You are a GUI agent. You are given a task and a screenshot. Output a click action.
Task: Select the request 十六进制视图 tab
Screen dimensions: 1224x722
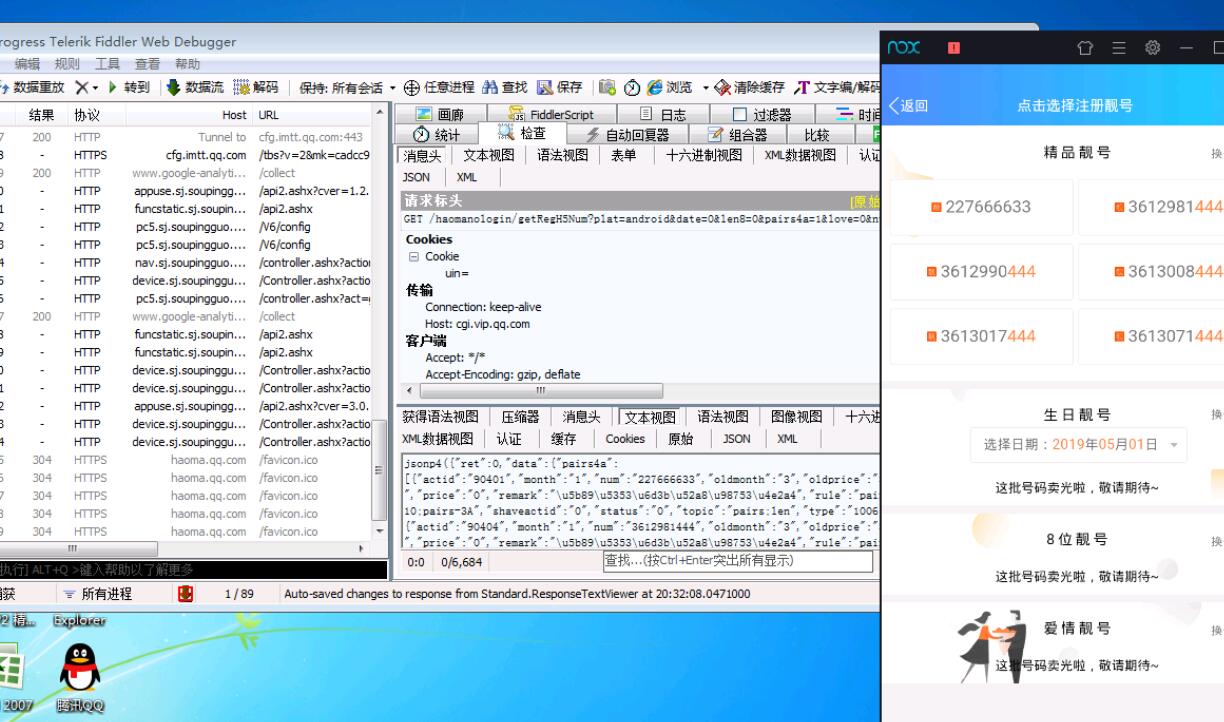point(704,155)
